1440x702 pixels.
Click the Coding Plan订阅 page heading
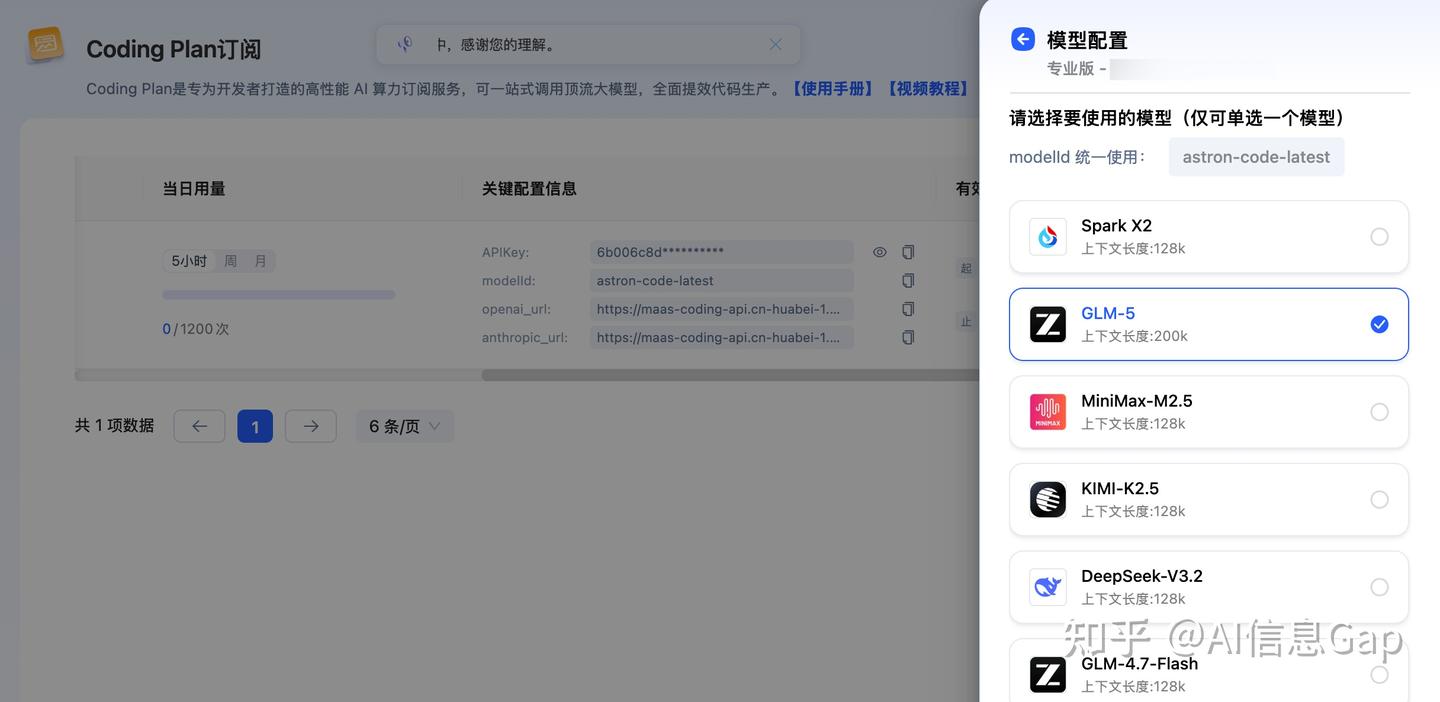pos(174,49)
